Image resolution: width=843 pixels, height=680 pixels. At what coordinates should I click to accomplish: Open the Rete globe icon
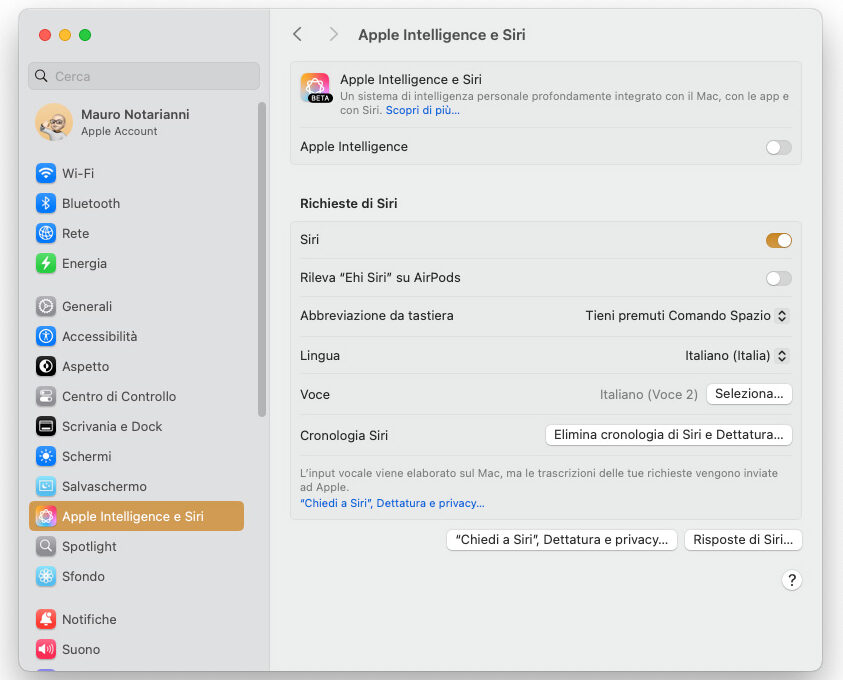pyautogui.click(x=46, y=233)
